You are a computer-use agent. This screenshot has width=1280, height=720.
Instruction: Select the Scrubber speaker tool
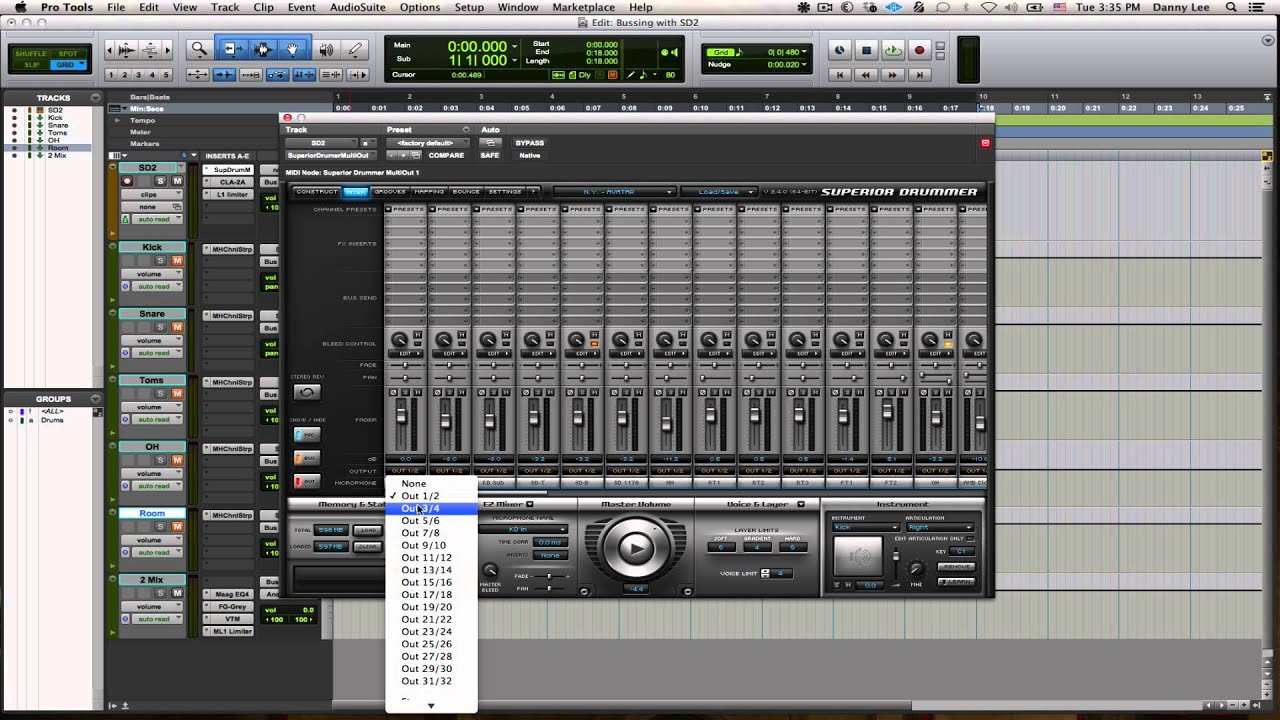[326, 49]
